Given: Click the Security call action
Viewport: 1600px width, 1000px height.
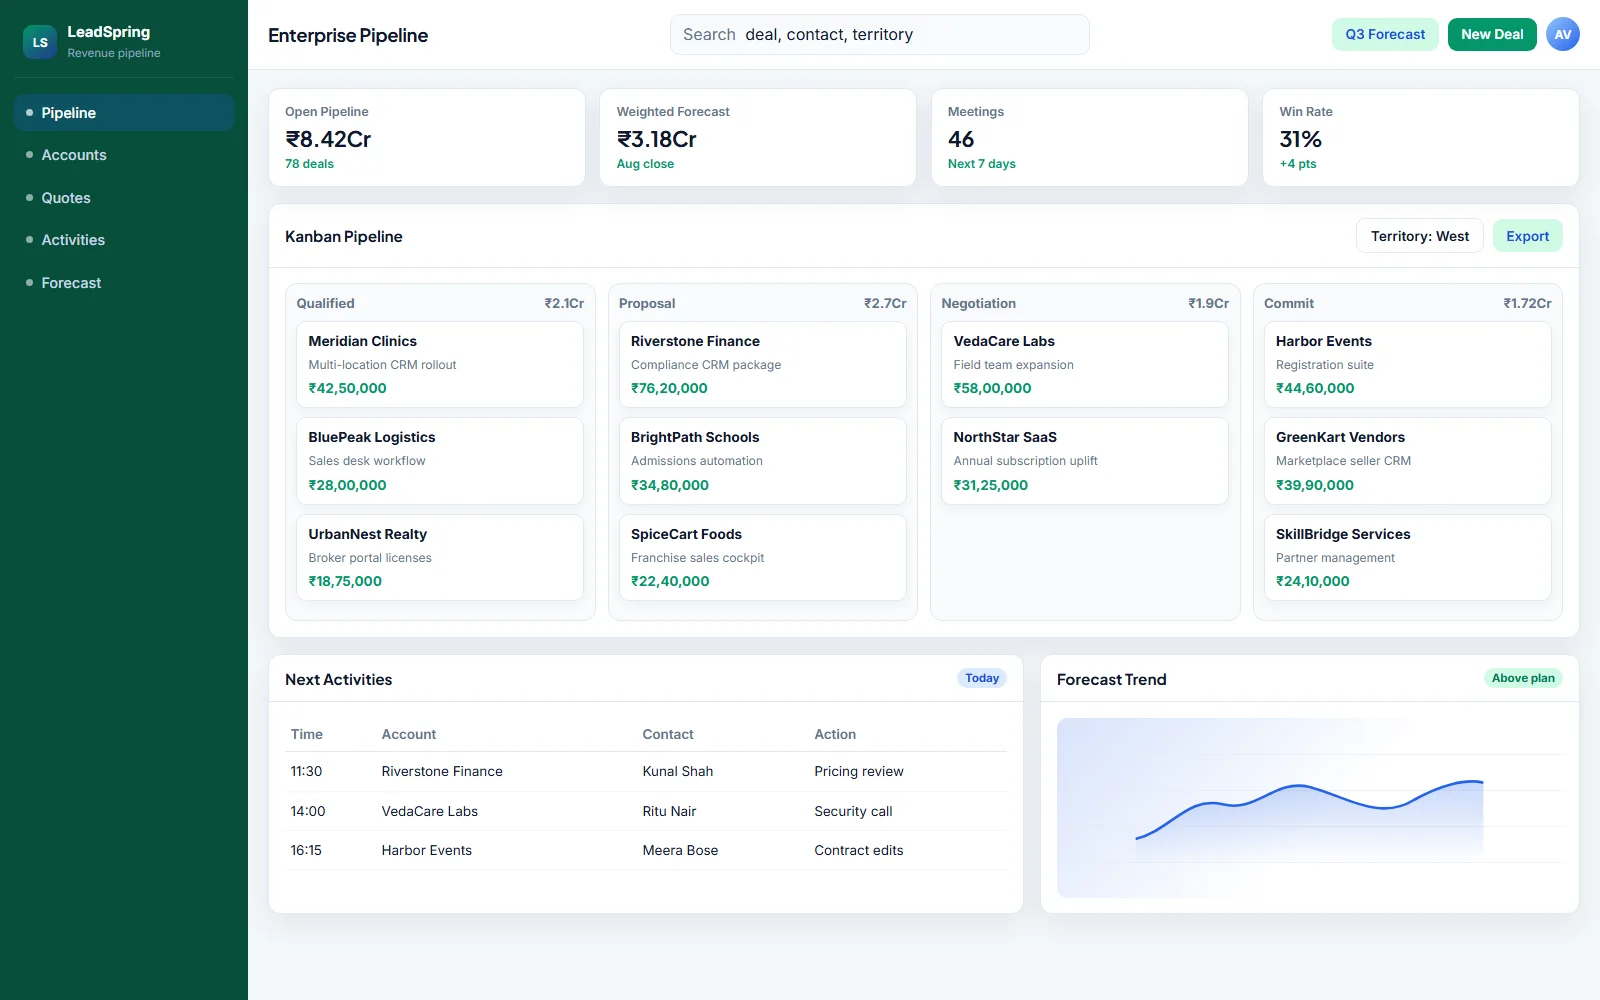Looking at the screenshot, I should [x=853, y=811].
